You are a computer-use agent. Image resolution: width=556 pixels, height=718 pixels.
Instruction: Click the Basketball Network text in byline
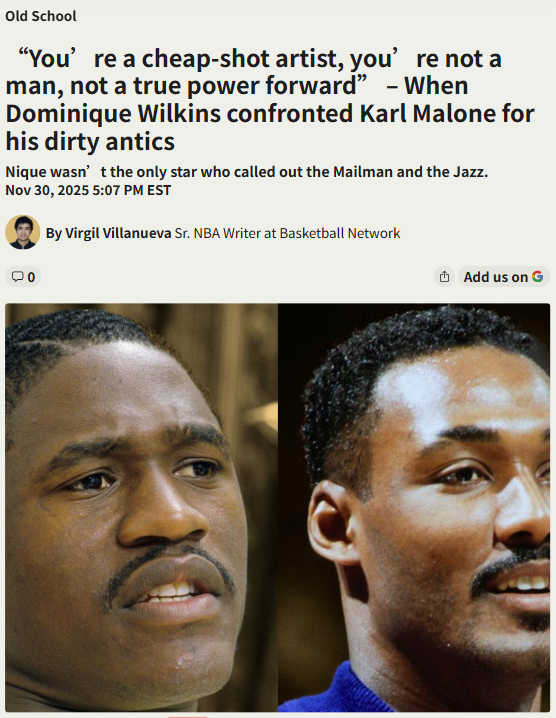340,233
